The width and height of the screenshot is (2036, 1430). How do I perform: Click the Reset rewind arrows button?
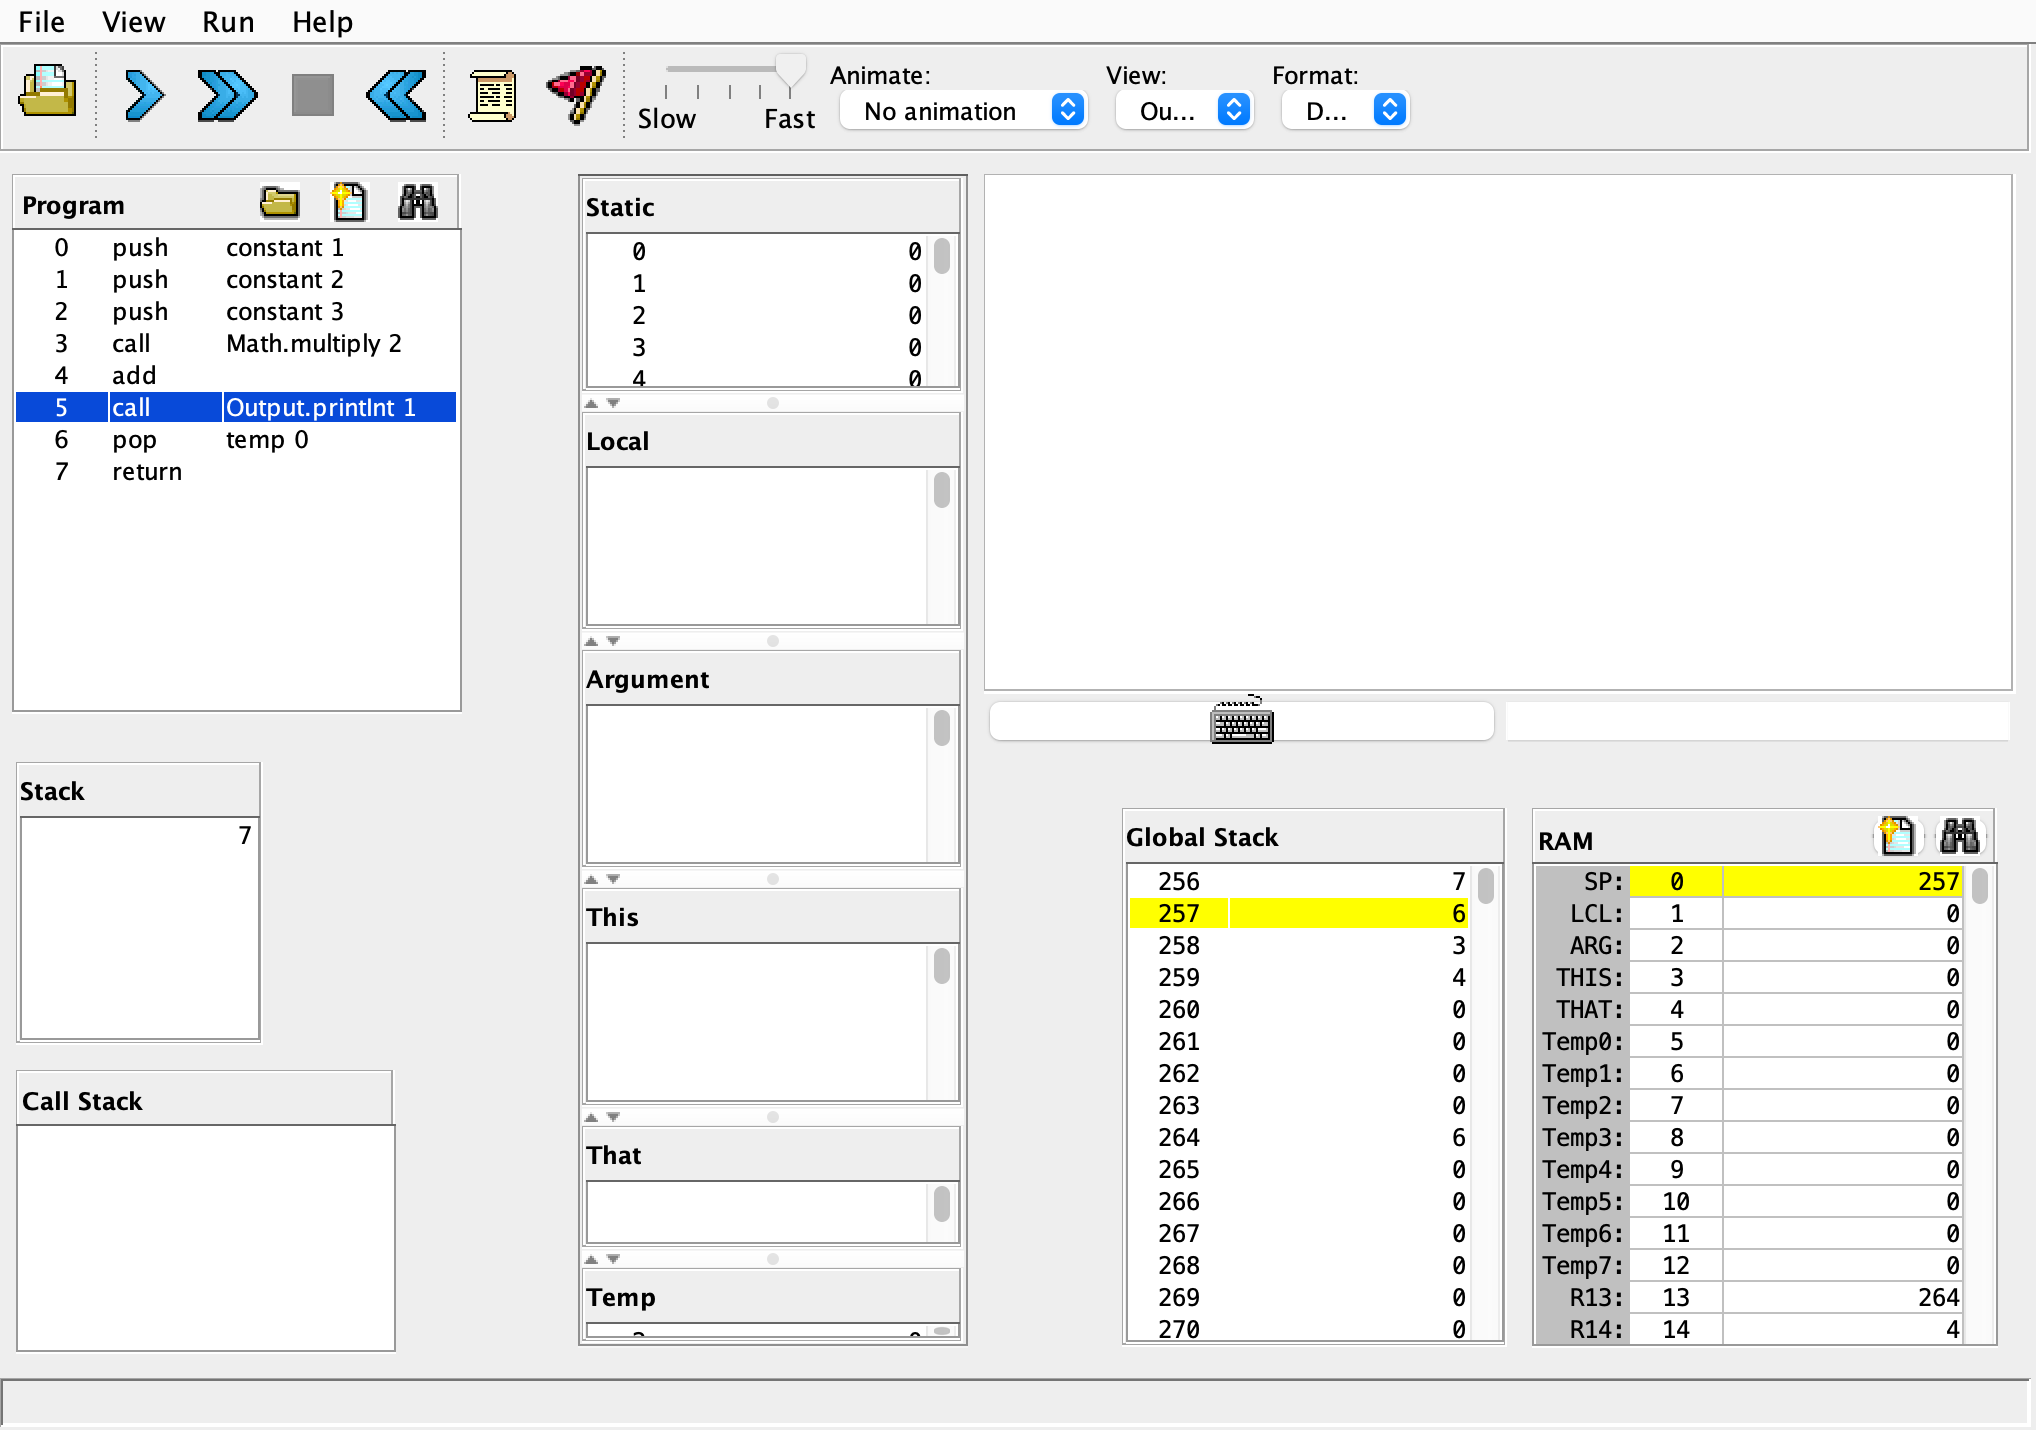[x=397, y=96]
